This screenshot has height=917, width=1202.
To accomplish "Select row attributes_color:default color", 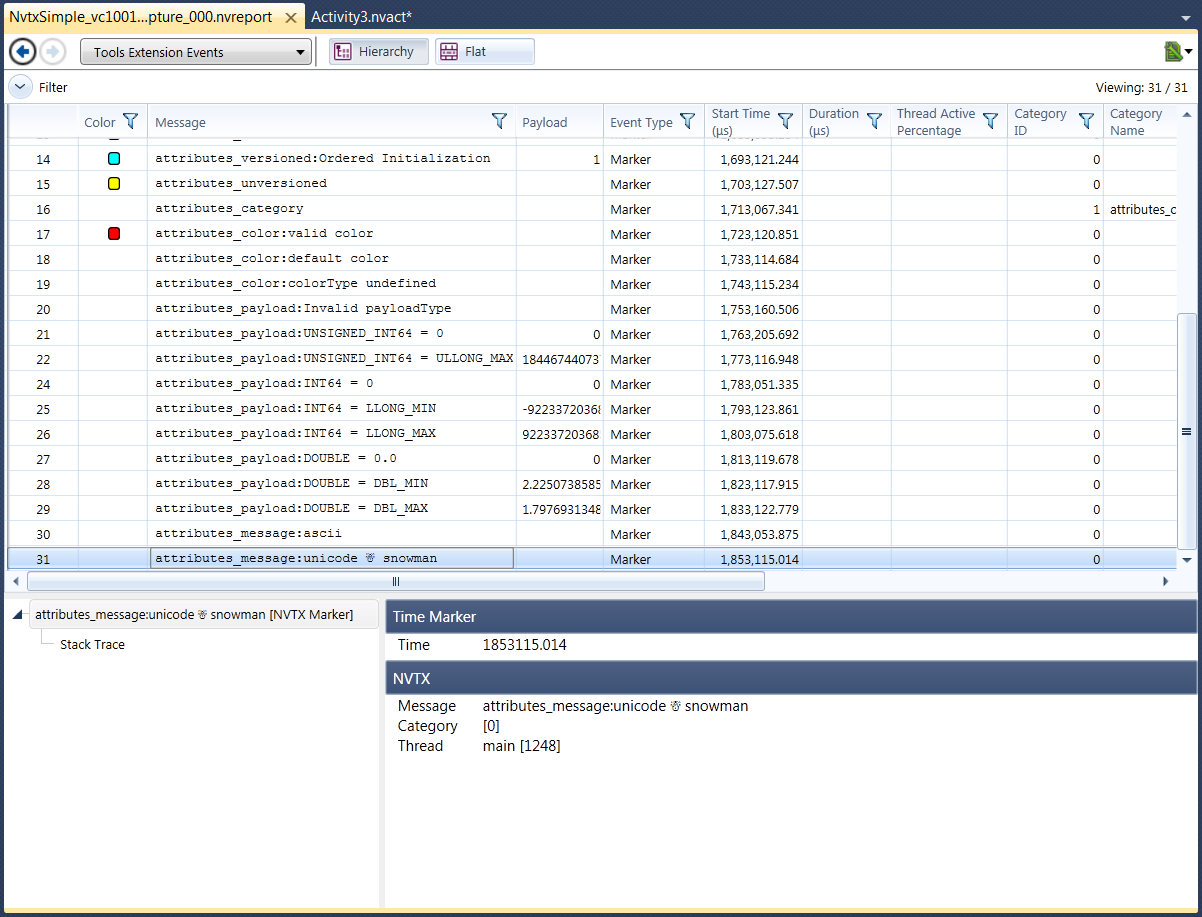I will (592, 259).
